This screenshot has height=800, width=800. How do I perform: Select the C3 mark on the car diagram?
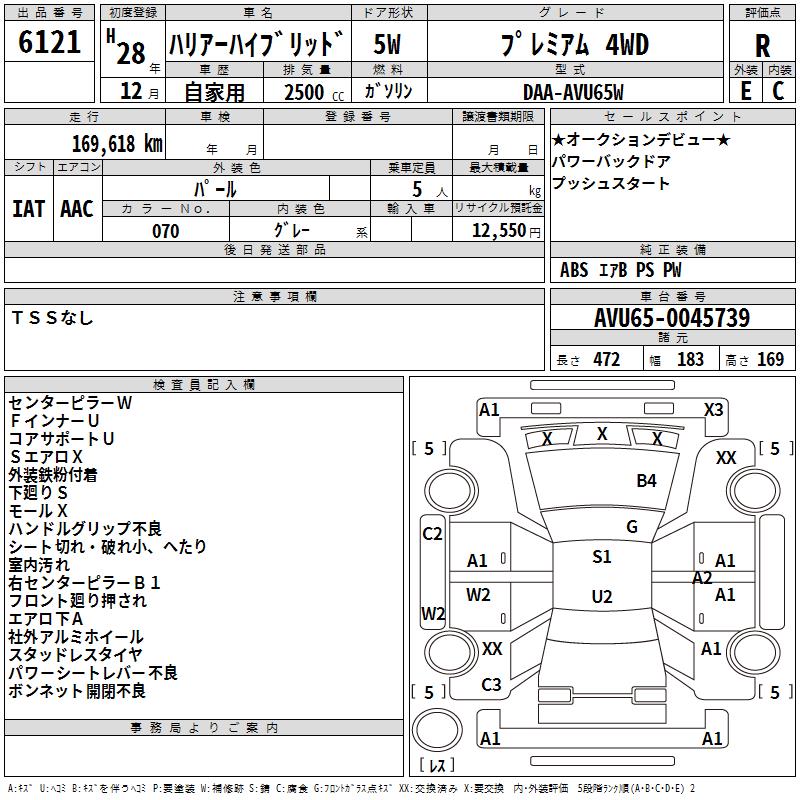click(491, 685)
